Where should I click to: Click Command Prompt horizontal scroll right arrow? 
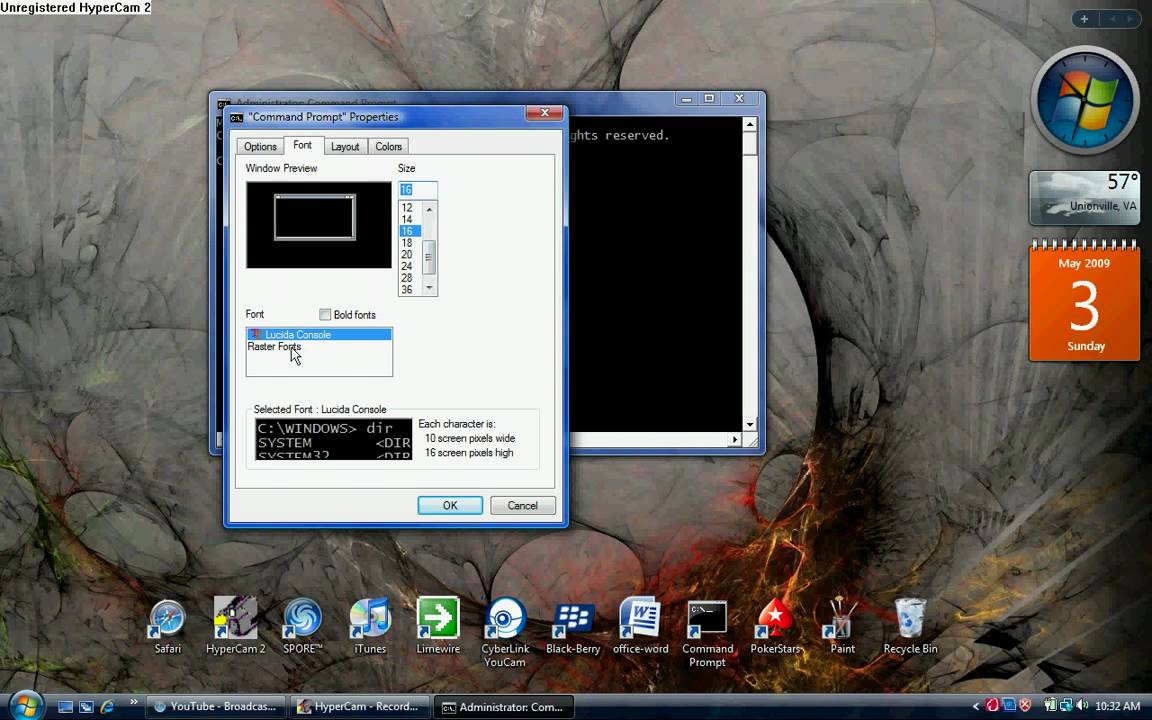click(x=735, y=439)
